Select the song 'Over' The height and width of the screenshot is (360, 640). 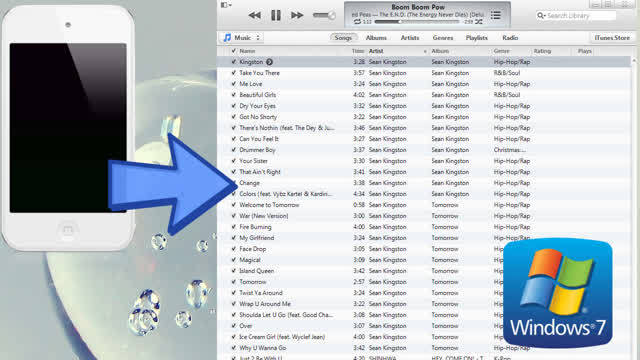pos(246,326)
